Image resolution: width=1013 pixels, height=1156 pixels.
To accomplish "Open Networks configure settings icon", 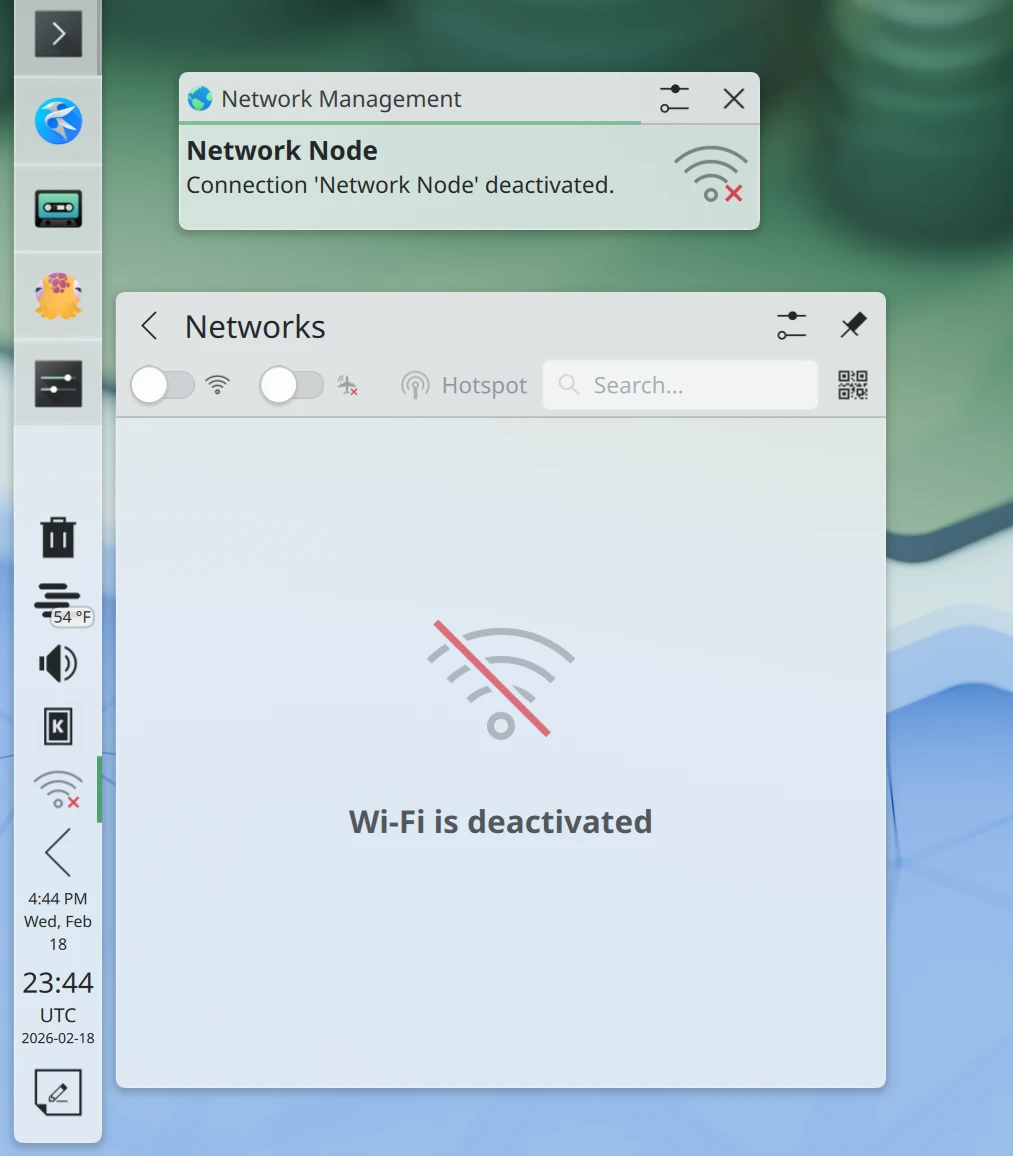I will tap(791, 326).
